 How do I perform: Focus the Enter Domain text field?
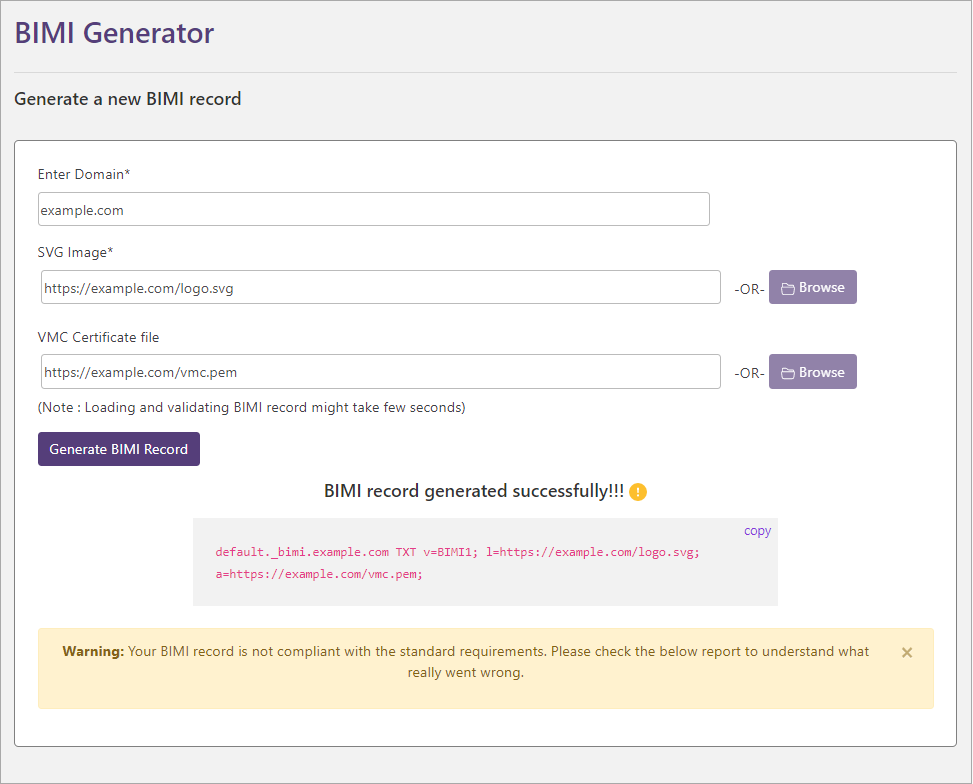[373, 210]
